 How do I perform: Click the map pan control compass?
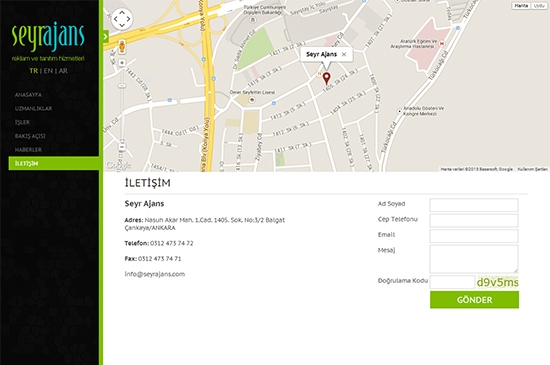tap(122, 19)
